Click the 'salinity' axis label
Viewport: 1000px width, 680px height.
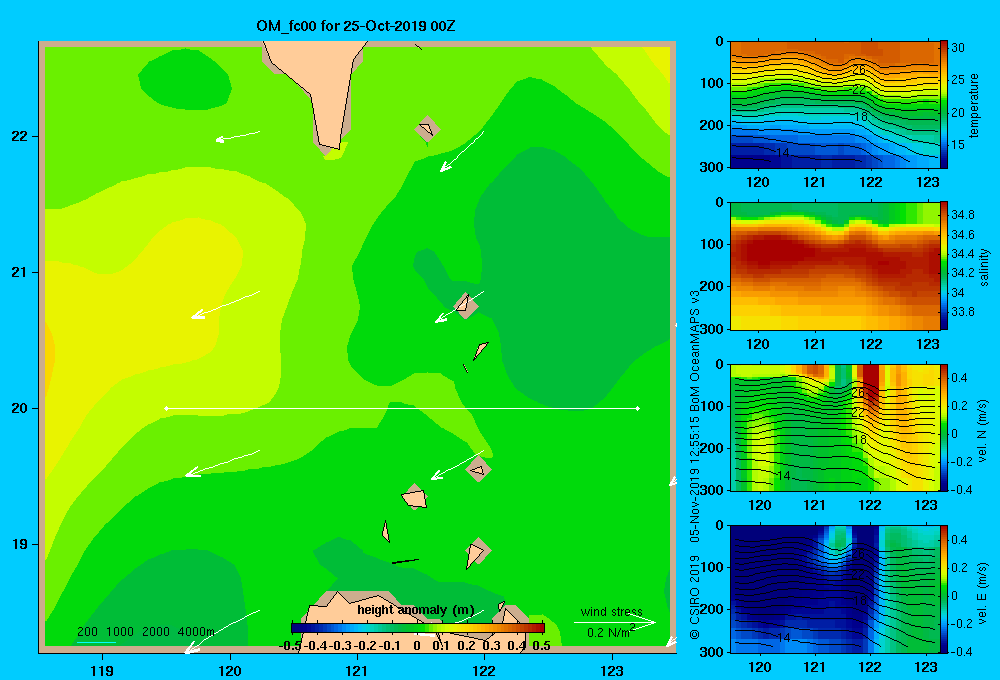point(984,267)
